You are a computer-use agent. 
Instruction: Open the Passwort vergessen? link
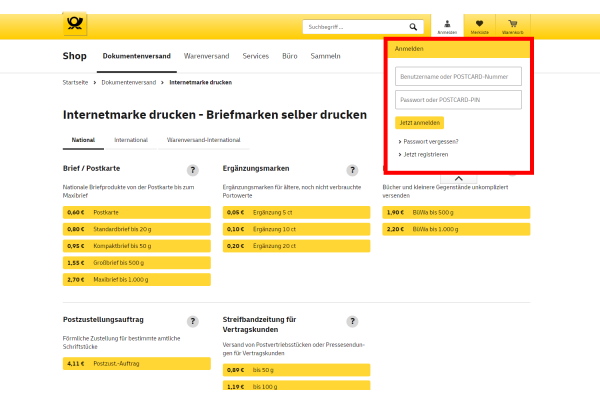pos(430,142)
